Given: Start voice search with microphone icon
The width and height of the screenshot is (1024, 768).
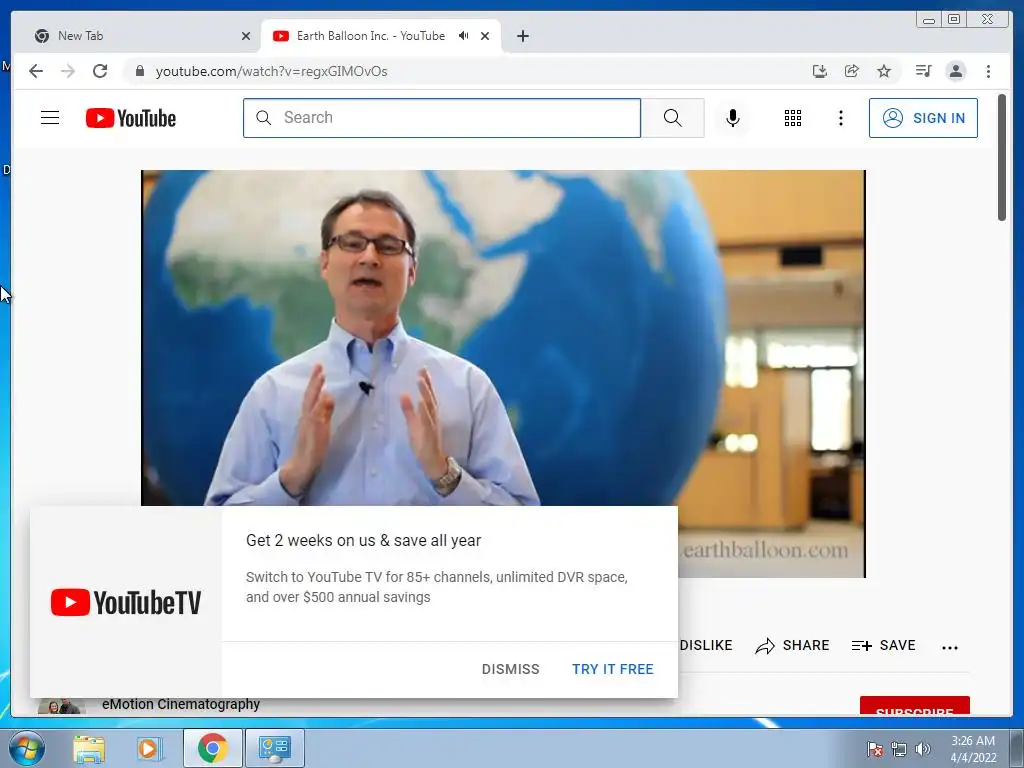Looking at the screenshot, I should [733, 118].
